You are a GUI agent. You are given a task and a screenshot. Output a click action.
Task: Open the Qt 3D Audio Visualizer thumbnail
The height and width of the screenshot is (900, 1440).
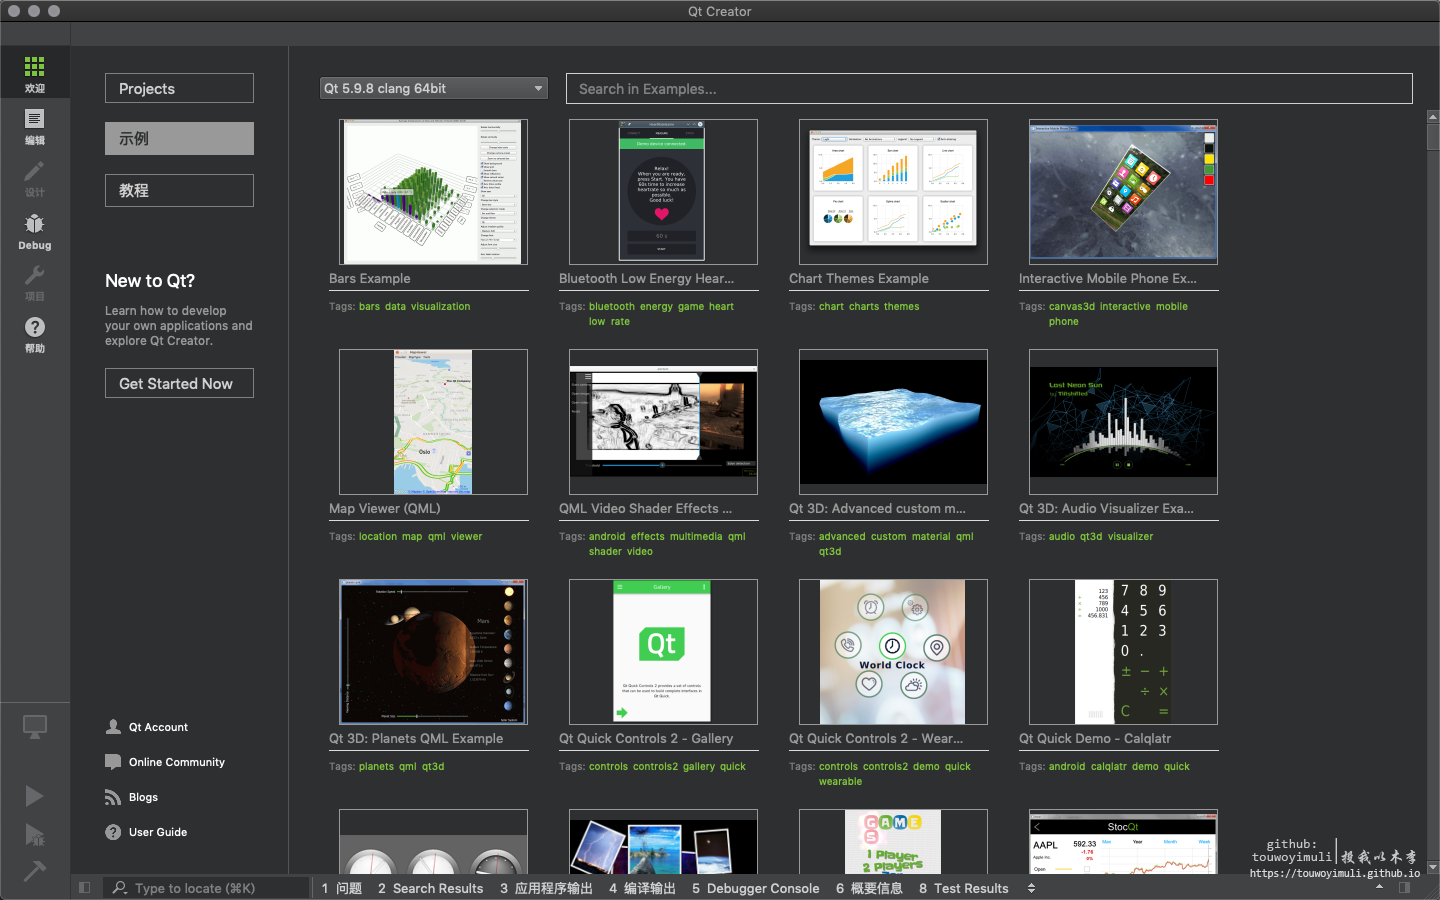click(x=1123, y=422)
